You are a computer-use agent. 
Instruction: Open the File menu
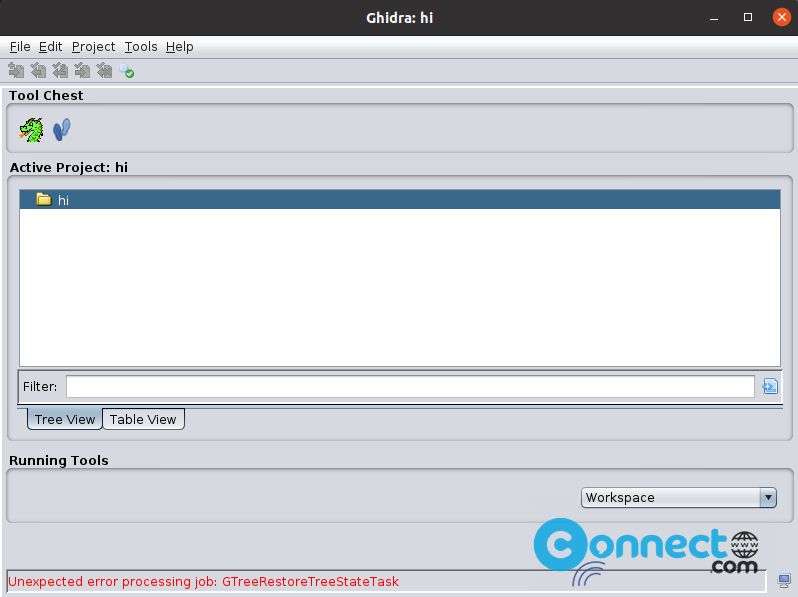coord(20,47)
